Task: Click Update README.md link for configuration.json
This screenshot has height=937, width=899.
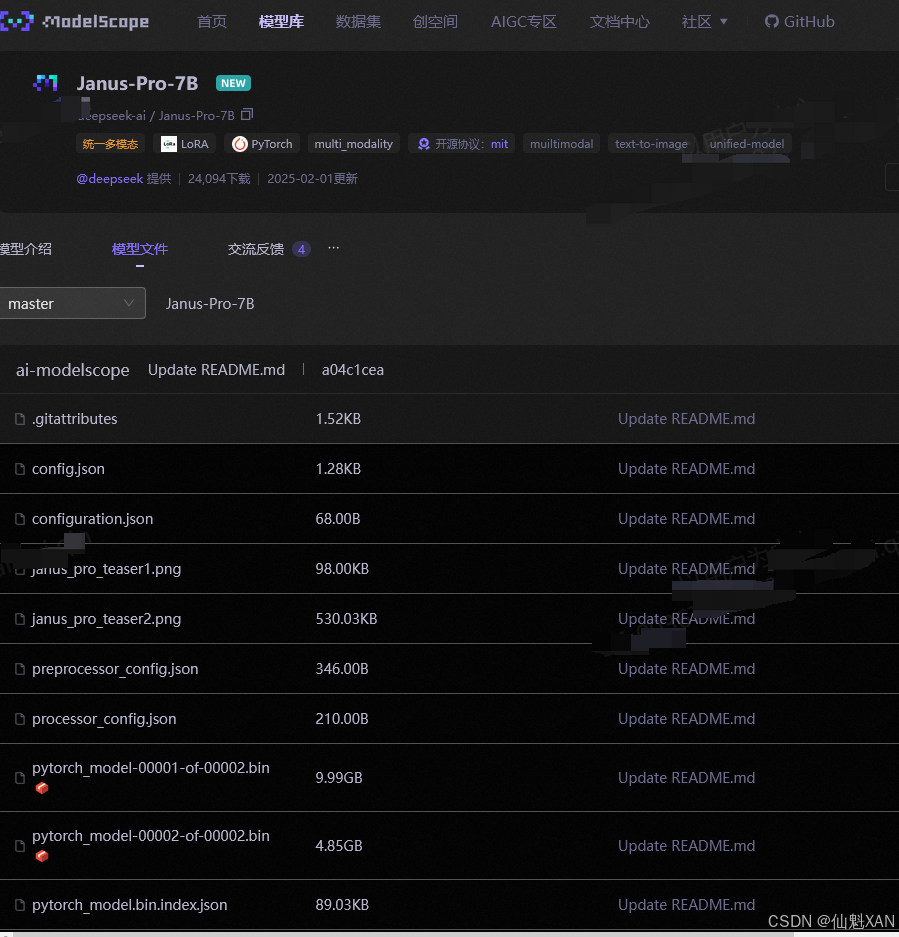Action: (x=686, y=518)
